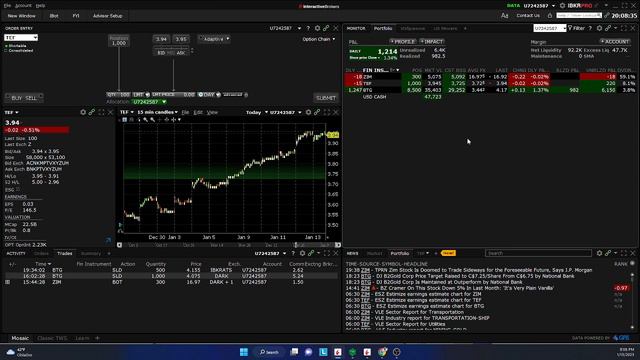This screenshot has width=640, height=360.
Task: Click News panel vertical scrollbar
Action: (632, 300)
